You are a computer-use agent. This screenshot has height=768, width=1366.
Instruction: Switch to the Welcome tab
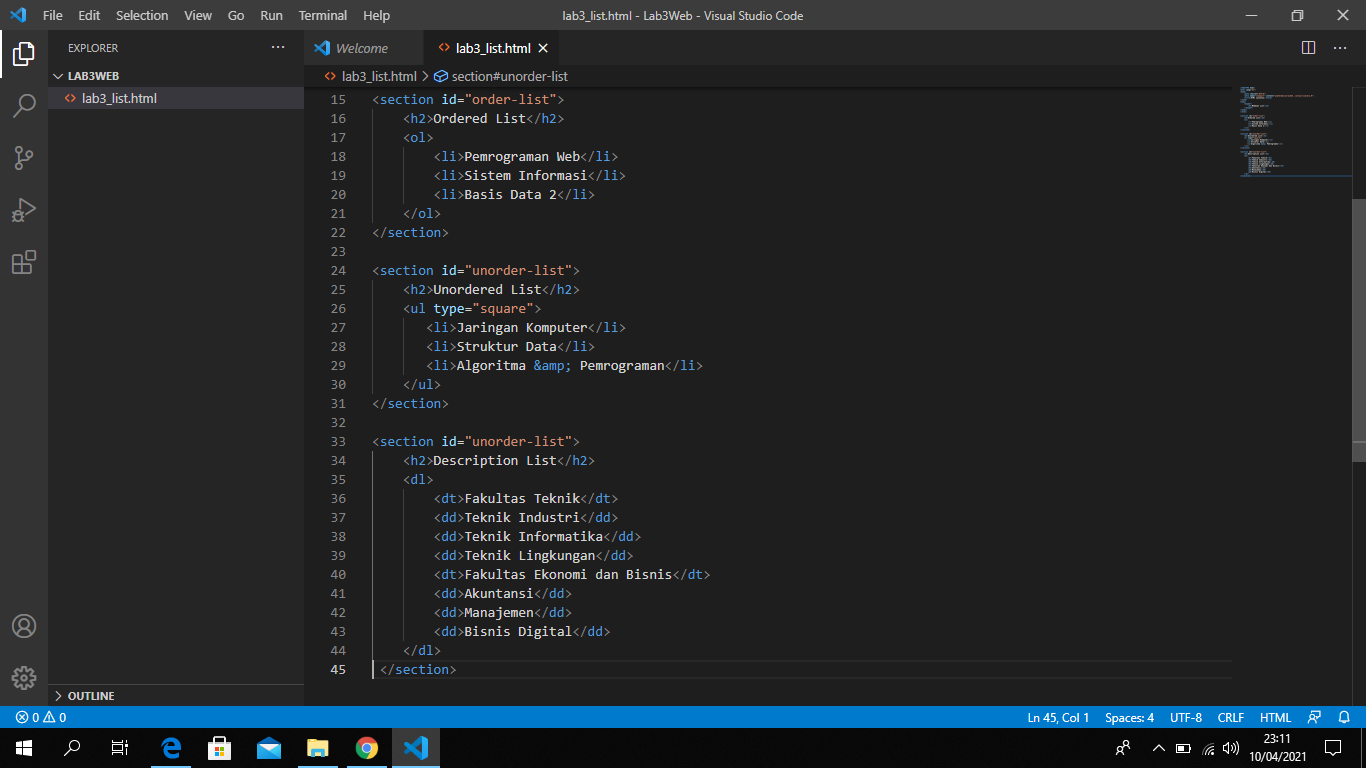pyautogui.click(x=364, y=48)
